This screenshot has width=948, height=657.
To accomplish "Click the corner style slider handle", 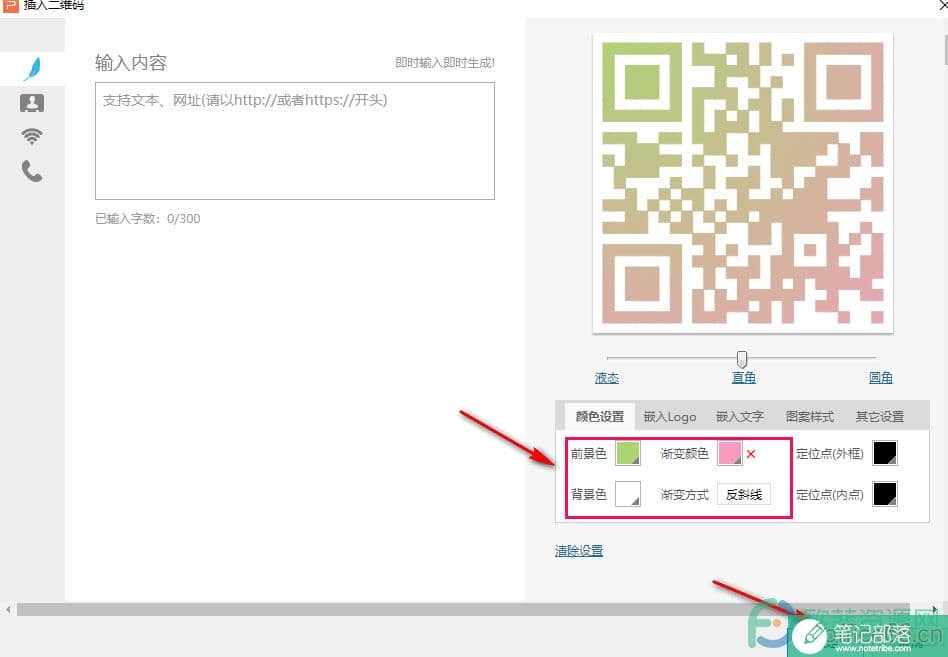I will (x=742, y=358).
